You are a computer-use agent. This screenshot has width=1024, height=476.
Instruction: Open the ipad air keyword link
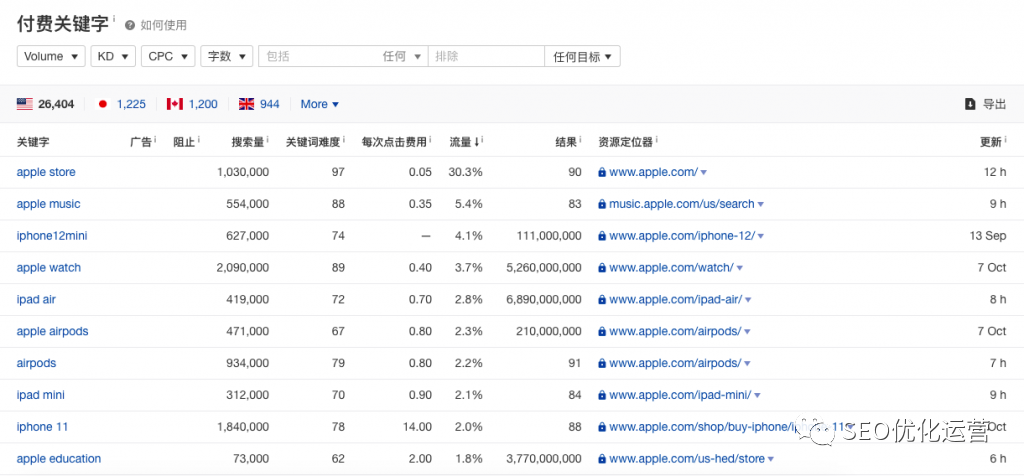point(37,300)
